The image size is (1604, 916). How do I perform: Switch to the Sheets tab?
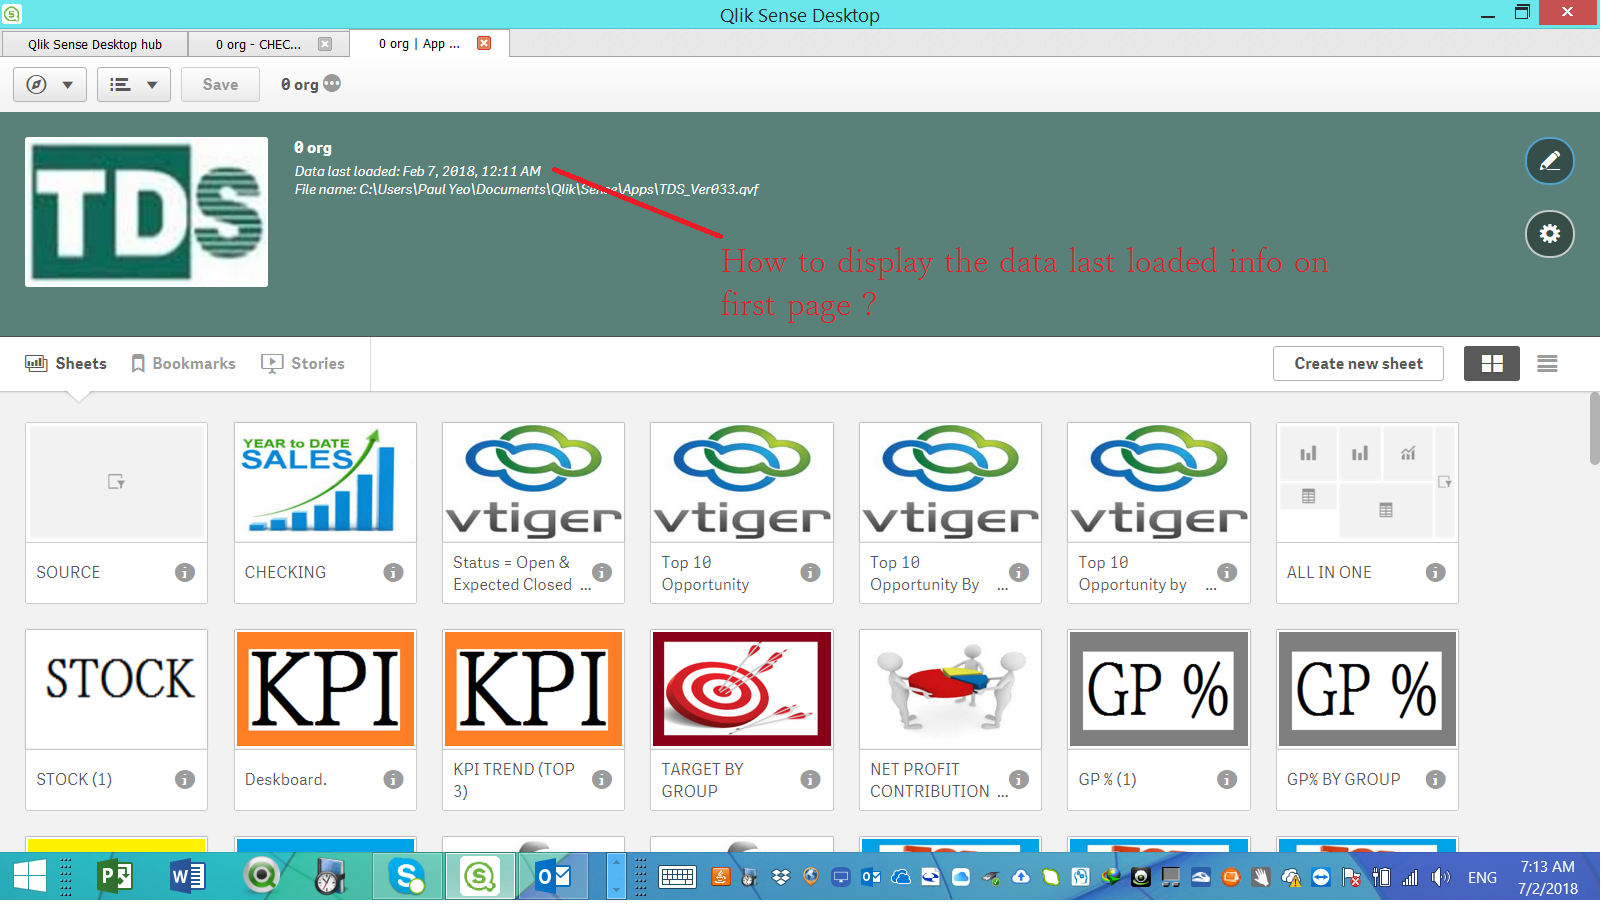[x=66, y=364]
